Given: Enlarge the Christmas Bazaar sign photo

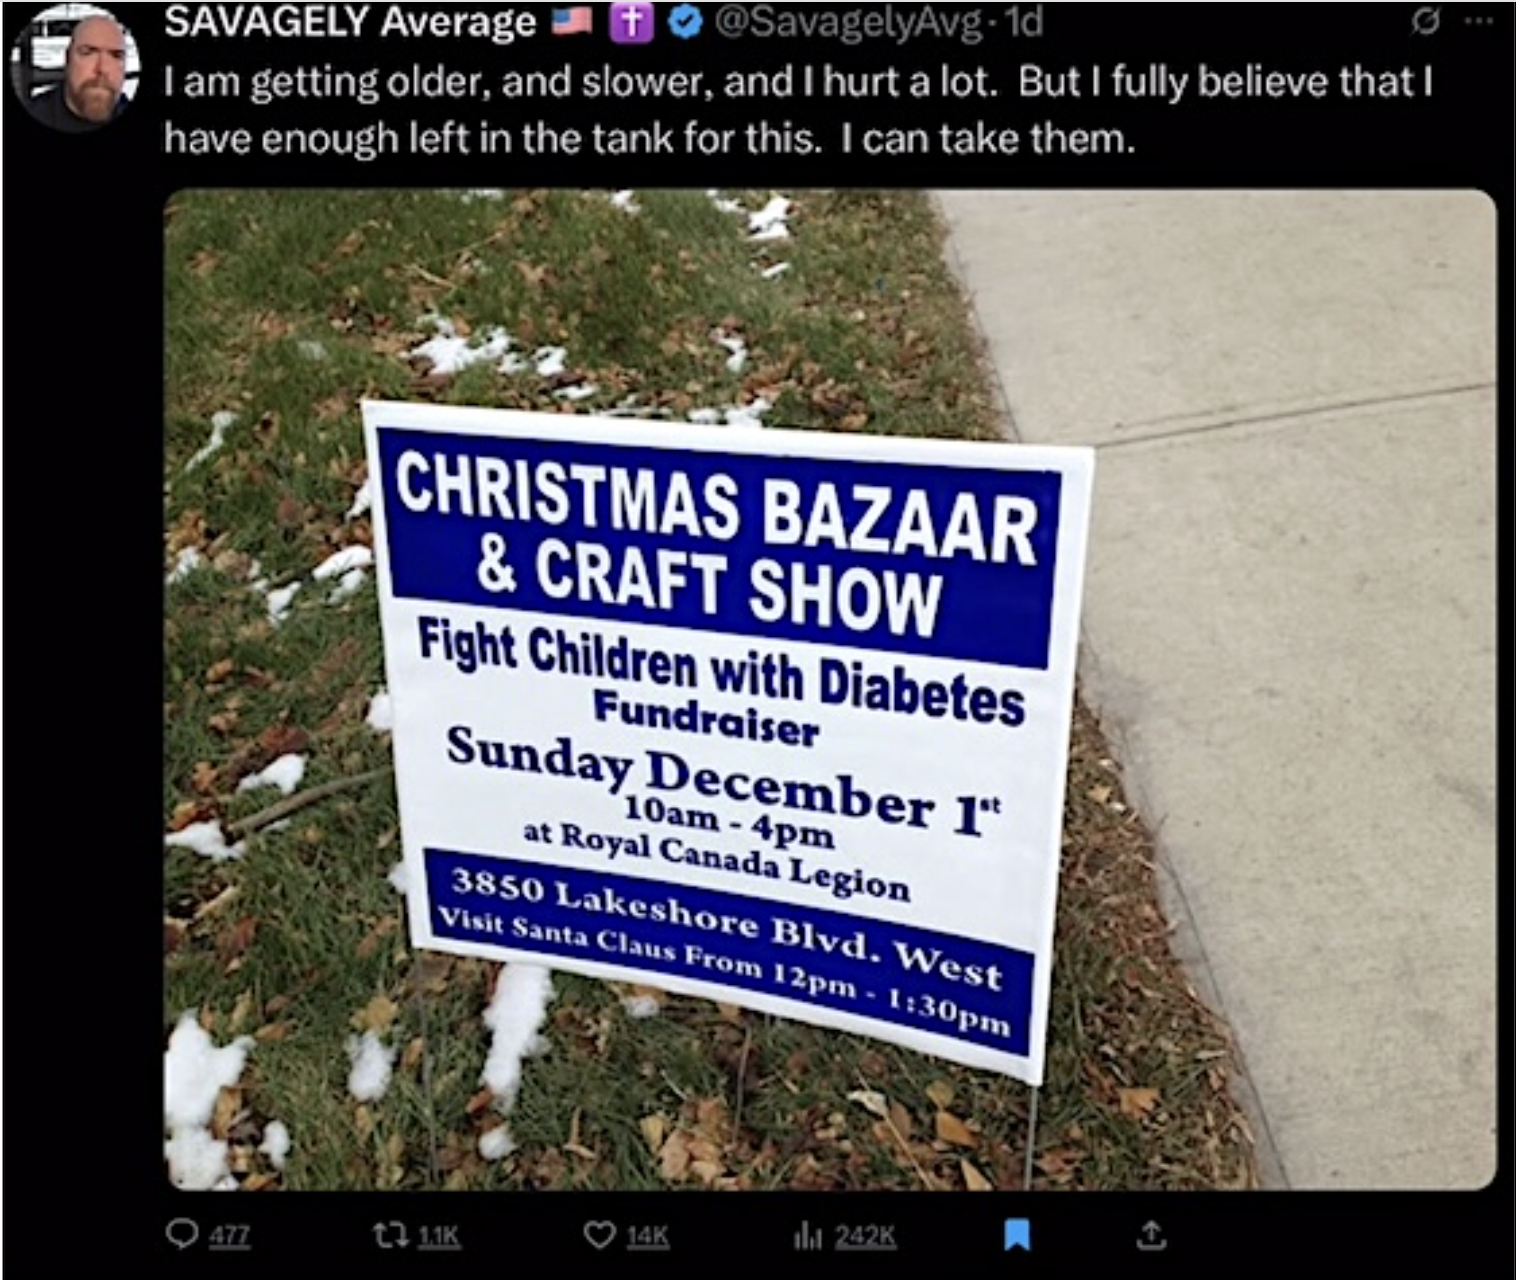Looking at the screenshot, I should pos(830,689).
